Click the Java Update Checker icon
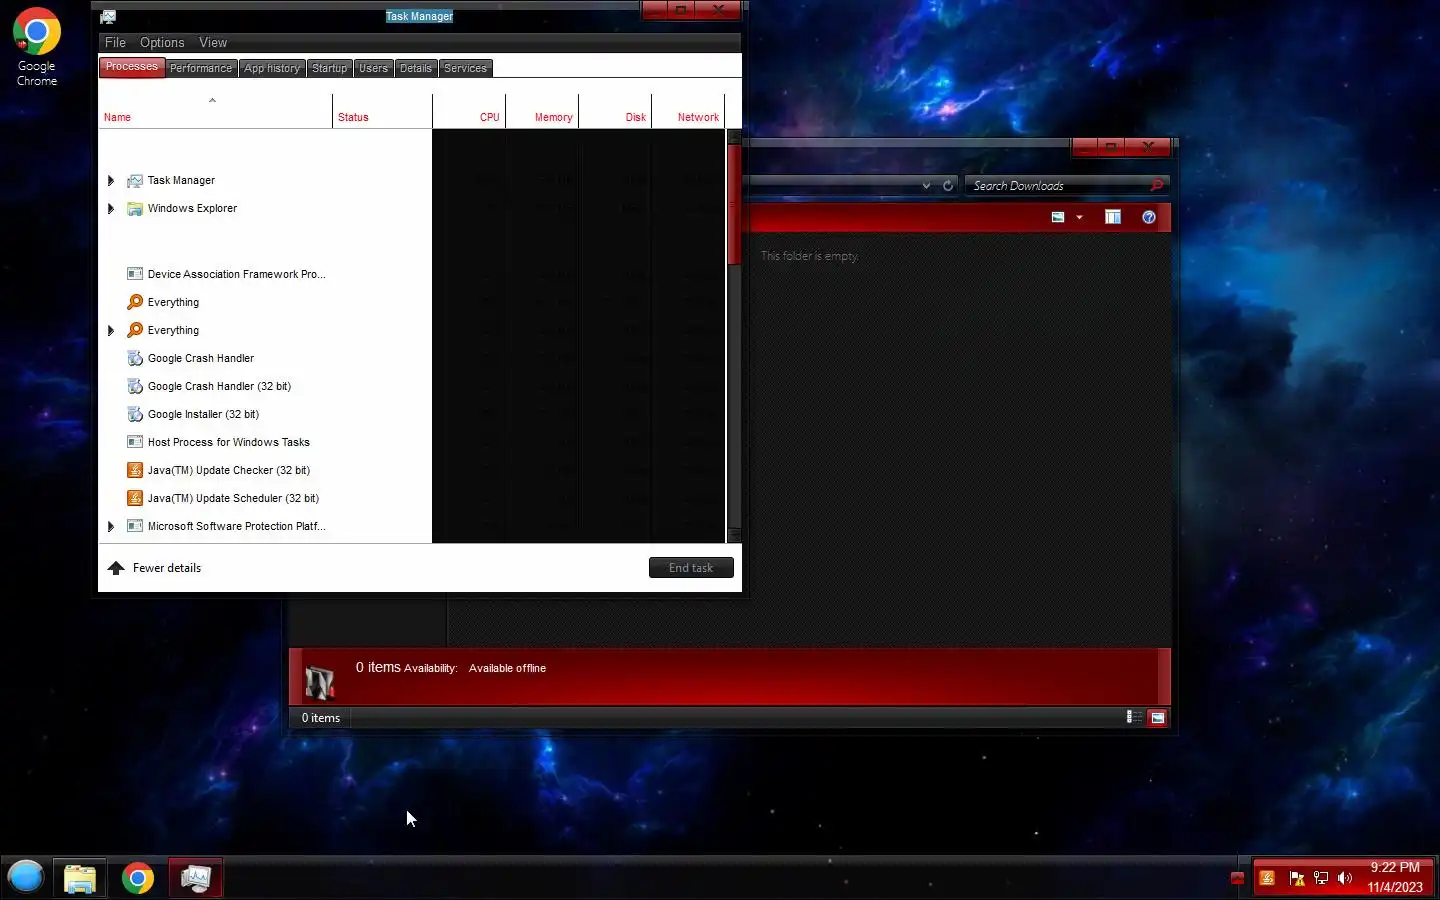 click(x=135, y=470)
